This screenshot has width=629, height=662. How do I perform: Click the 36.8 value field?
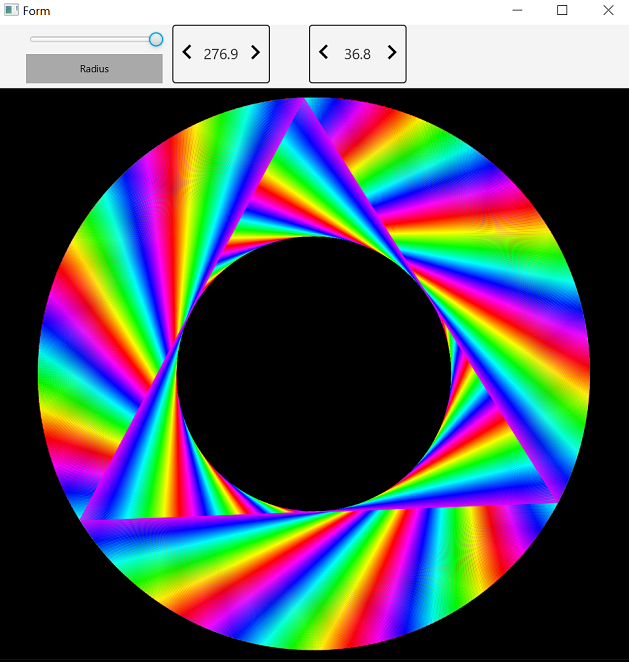(358, 54)
